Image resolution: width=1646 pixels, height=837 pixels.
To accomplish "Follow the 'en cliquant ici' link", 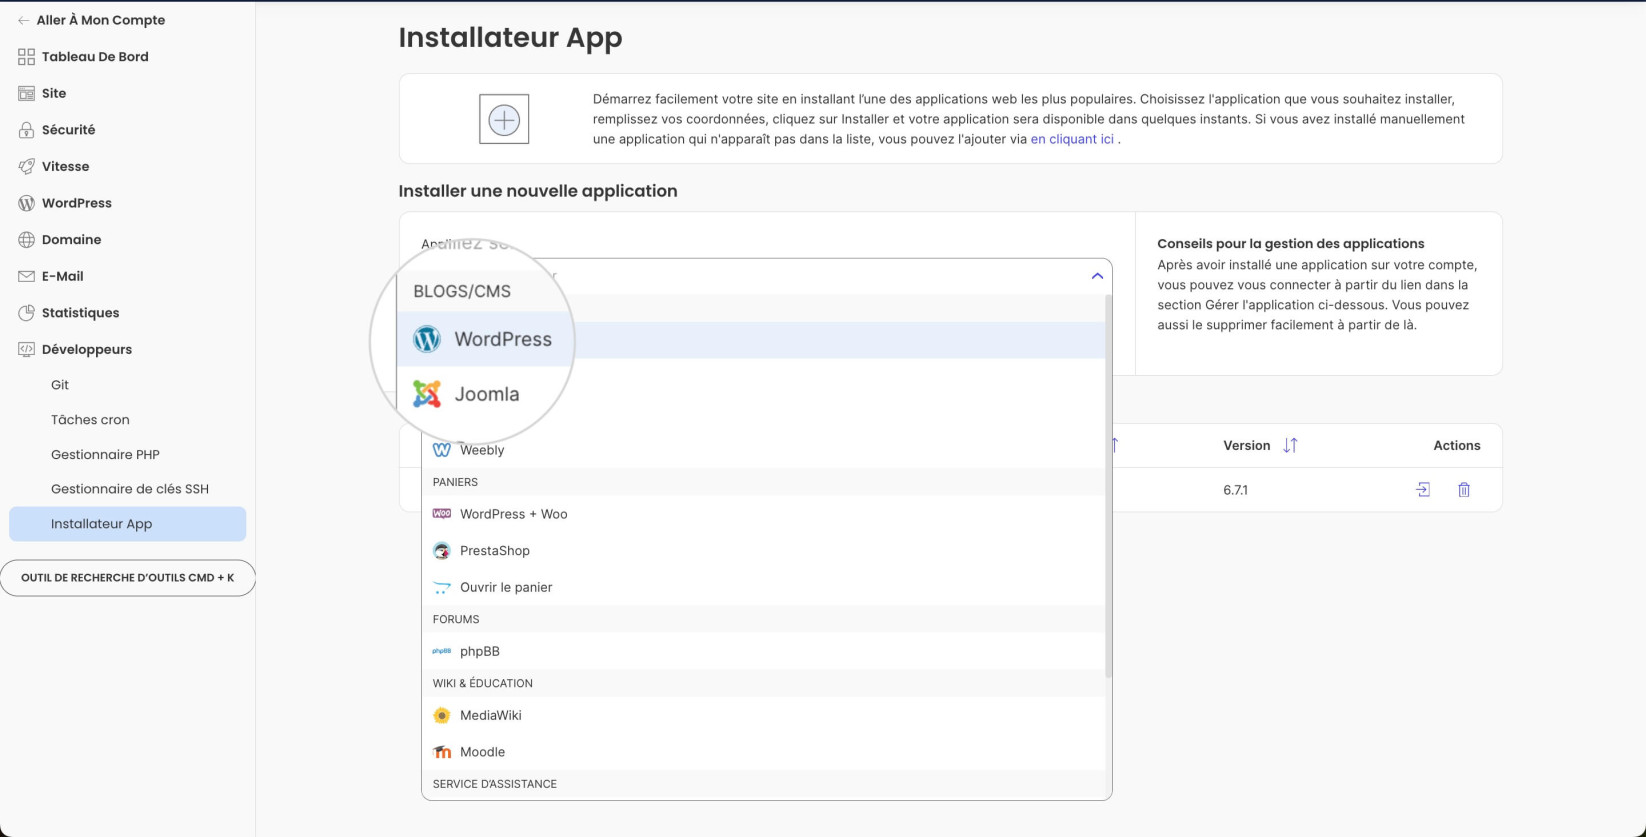I will (1072, 139).
